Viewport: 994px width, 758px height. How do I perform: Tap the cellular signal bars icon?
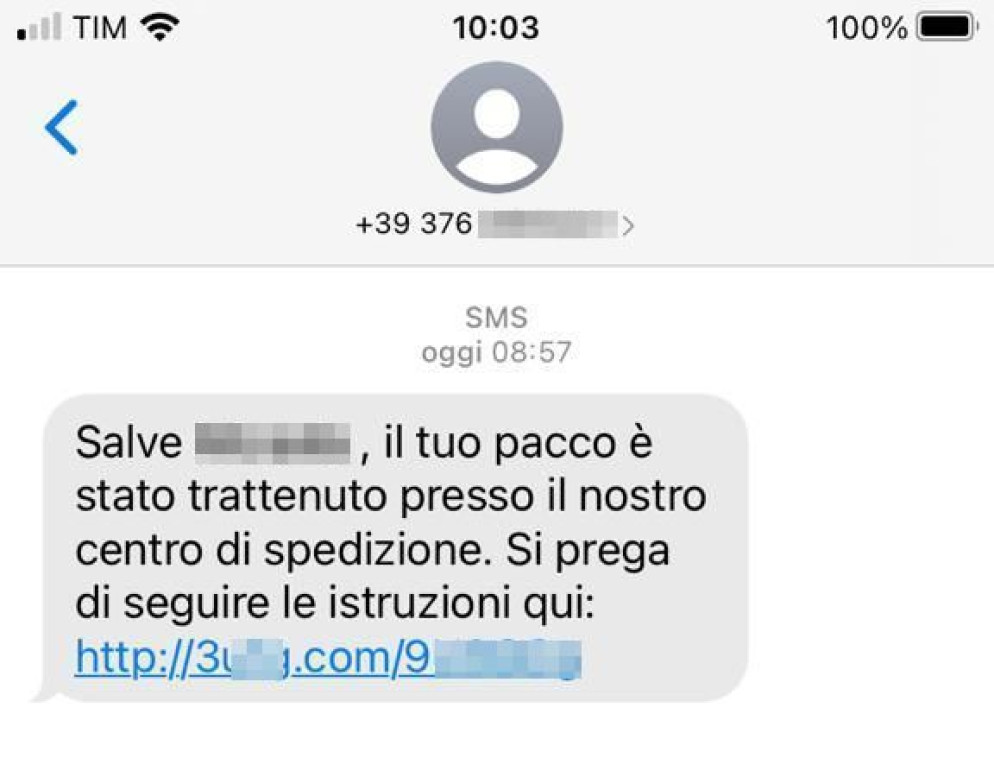tap(39, 27)
